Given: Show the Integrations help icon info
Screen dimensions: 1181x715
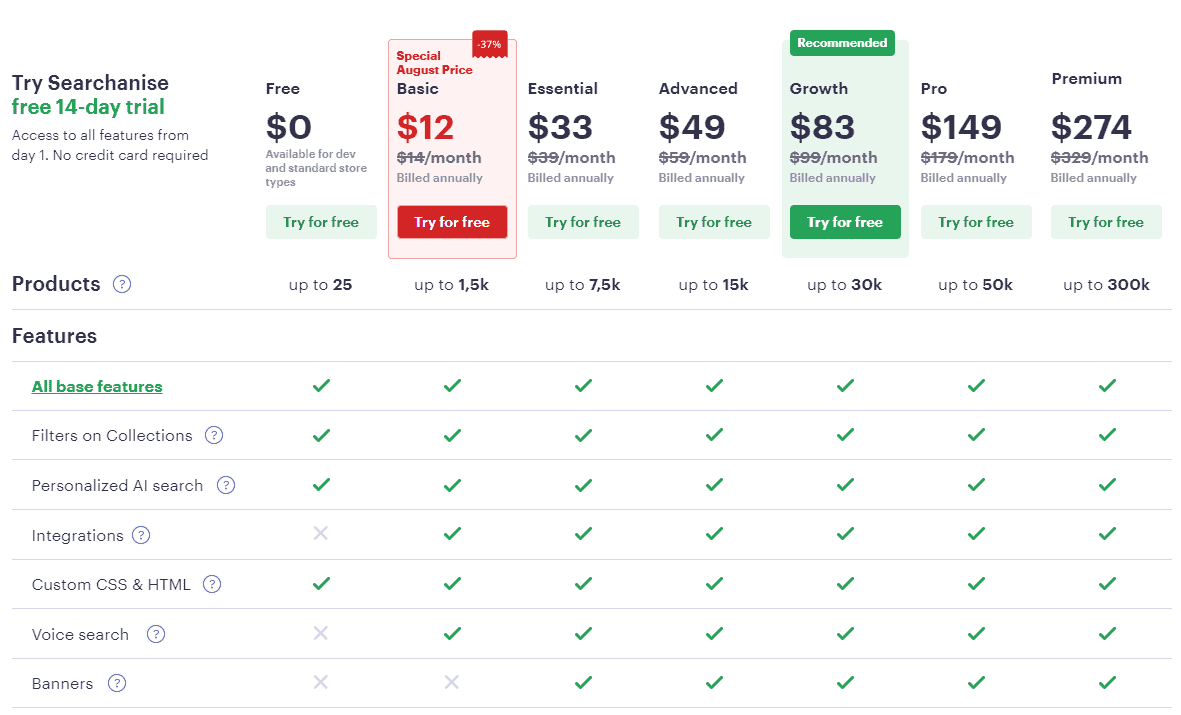Looking at the screenshot, I should (141, 535).
